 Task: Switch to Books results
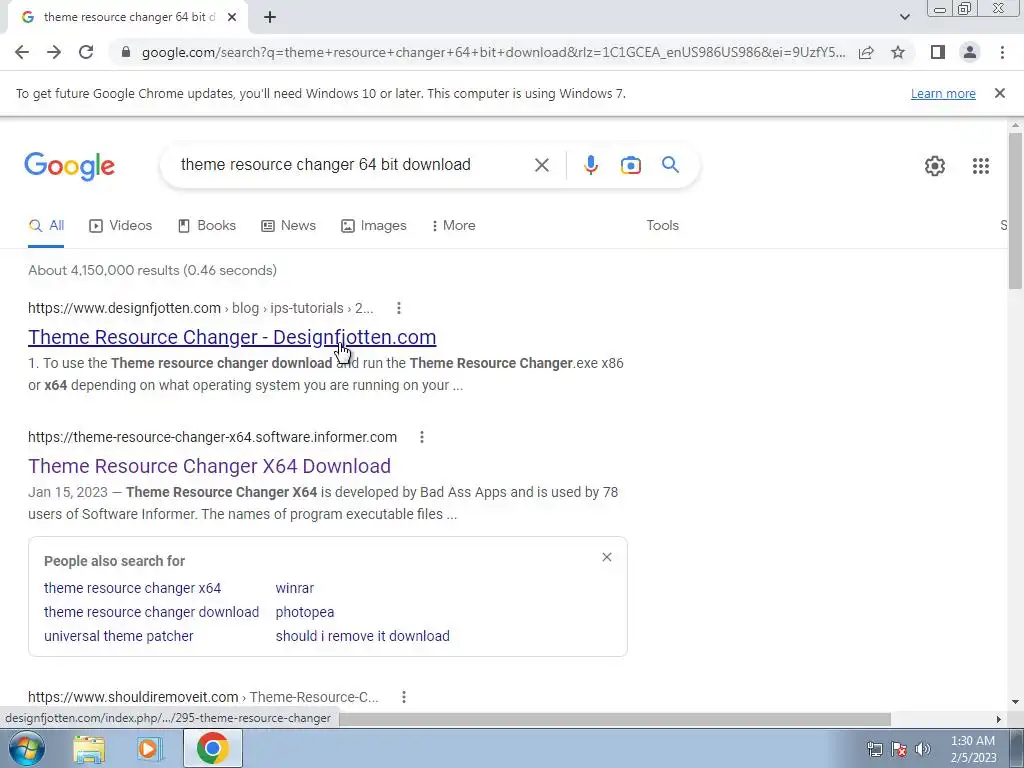[x=206, y=225]
